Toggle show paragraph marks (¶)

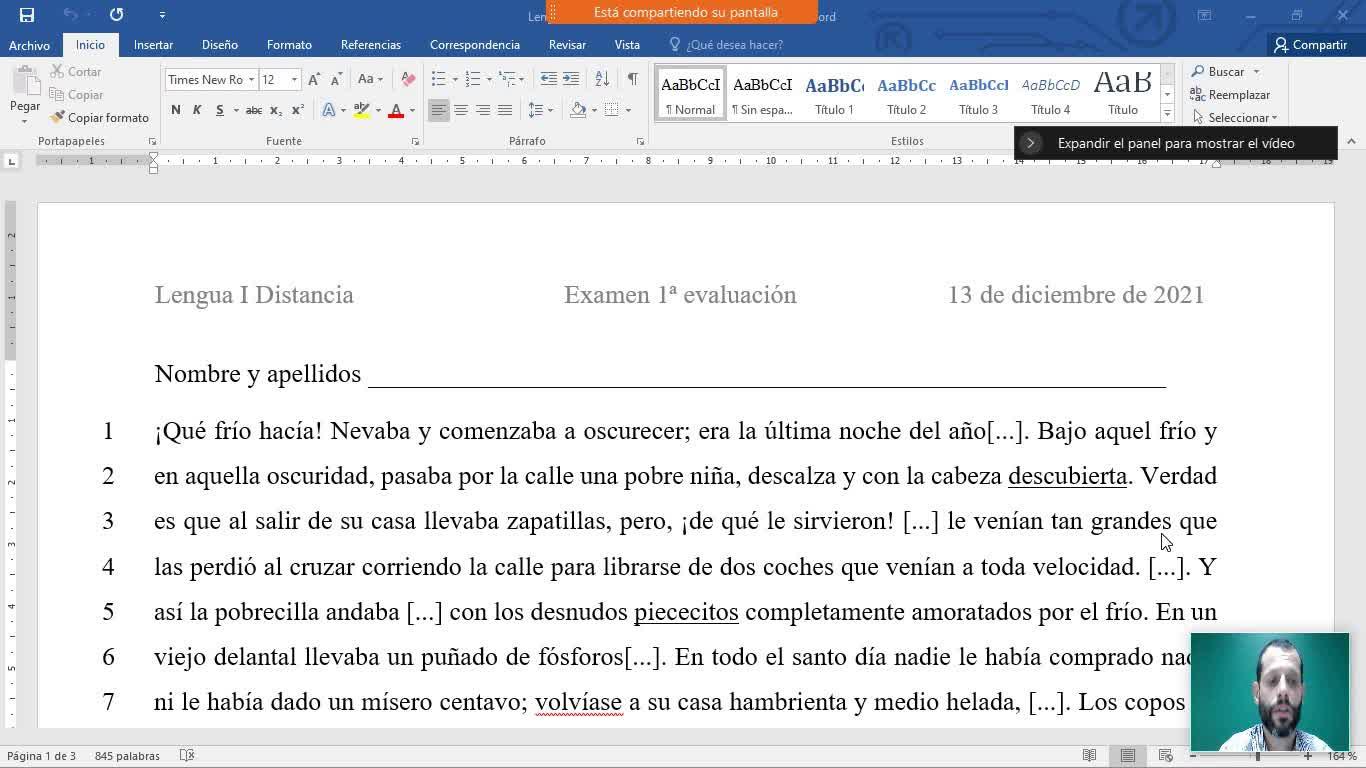click(632, 79)
